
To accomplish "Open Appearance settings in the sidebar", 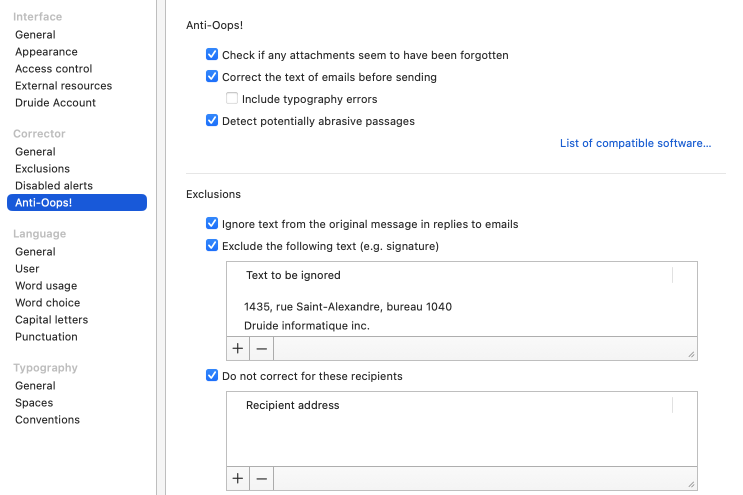I will 46,52.
